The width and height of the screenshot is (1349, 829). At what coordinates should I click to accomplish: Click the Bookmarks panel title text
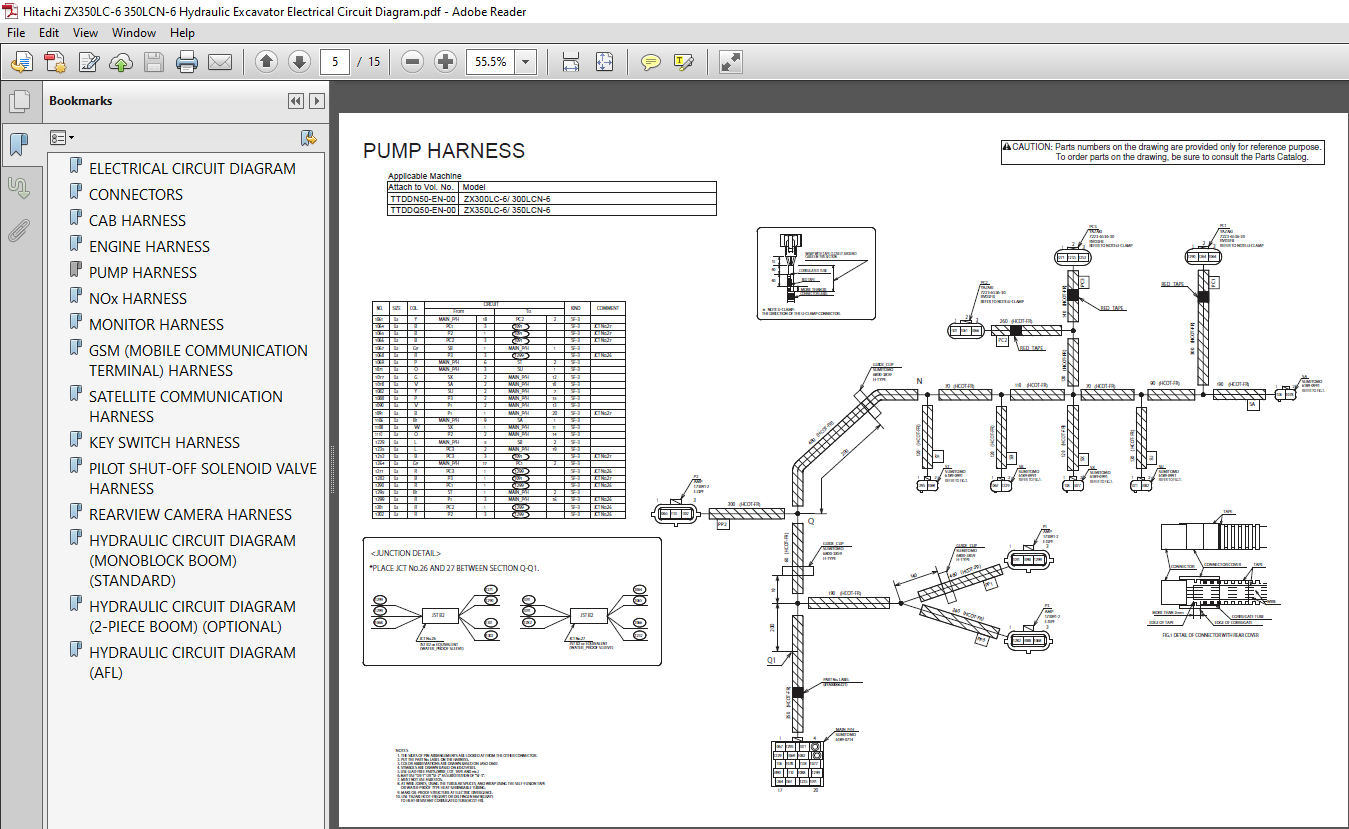[81, 101]
